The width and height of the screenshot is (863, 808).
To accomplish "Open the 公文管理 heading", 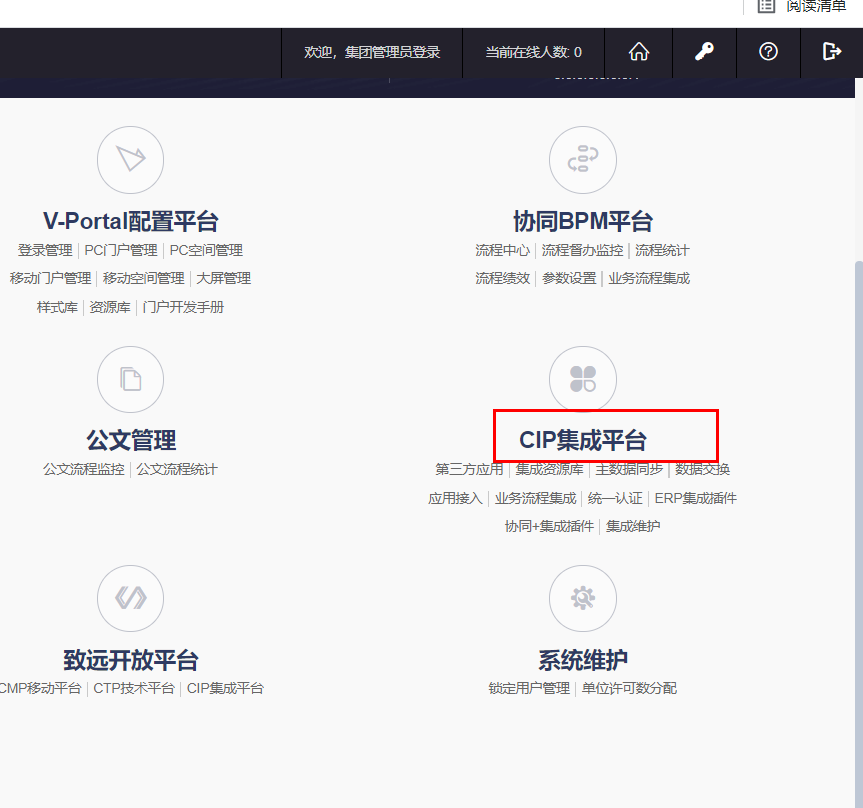I will (131, 440).
